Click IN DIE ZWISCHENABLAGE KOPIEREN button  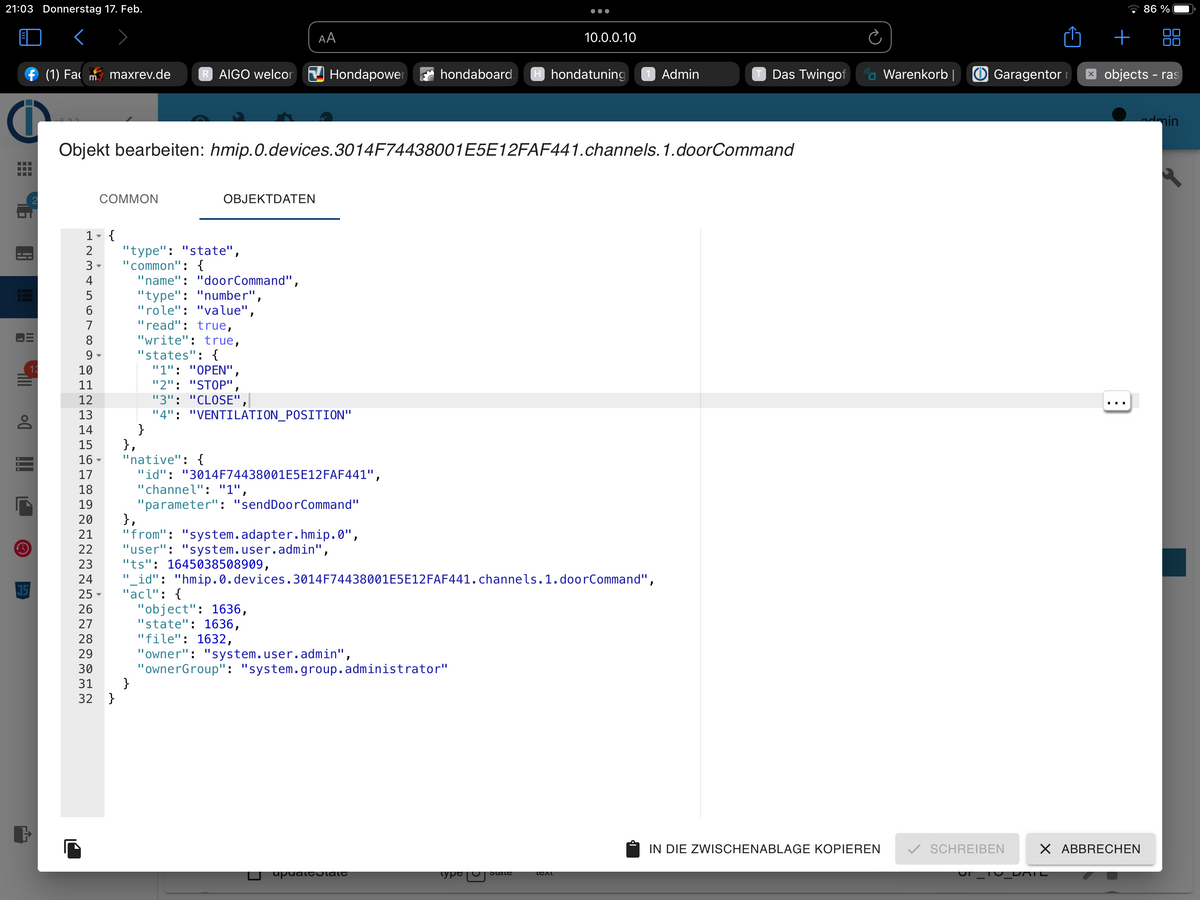(752, 849)
